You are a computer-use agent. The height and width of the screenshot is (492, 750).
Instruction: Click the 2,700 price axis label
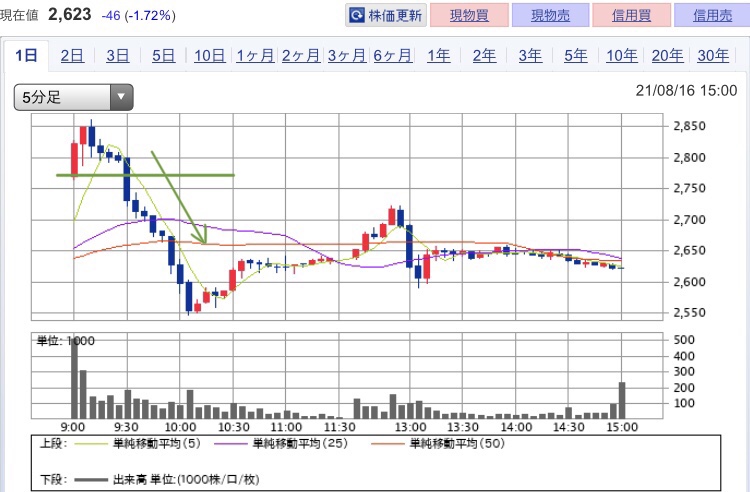(x=689, y=220)
